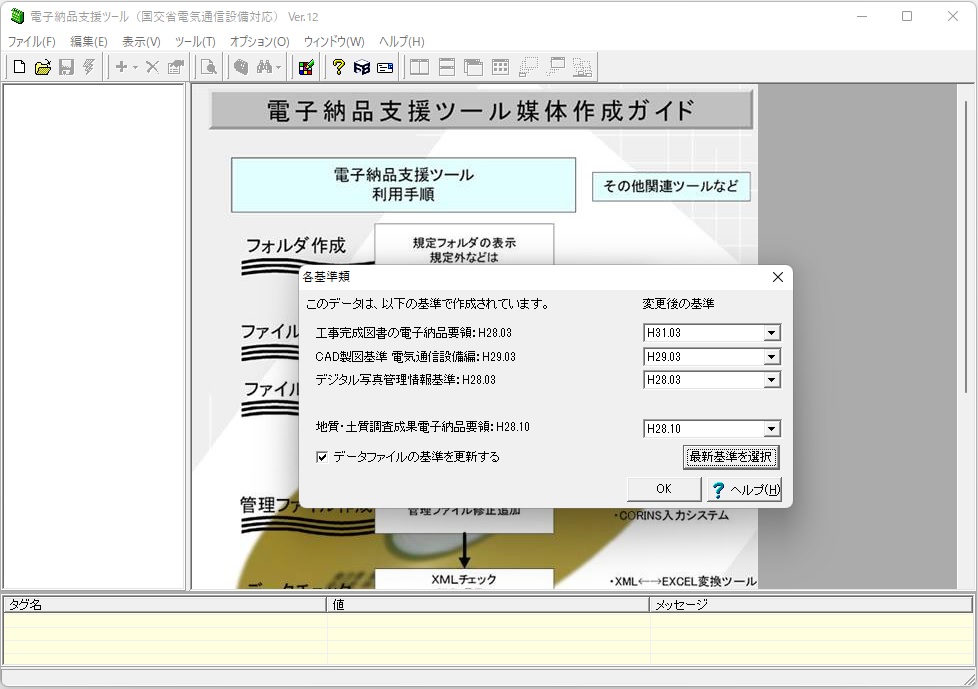Screen dimensions: 978x689
Task: Open the ヘルプ(H) menu in the menu bar
Action: (x=402, y=41)
